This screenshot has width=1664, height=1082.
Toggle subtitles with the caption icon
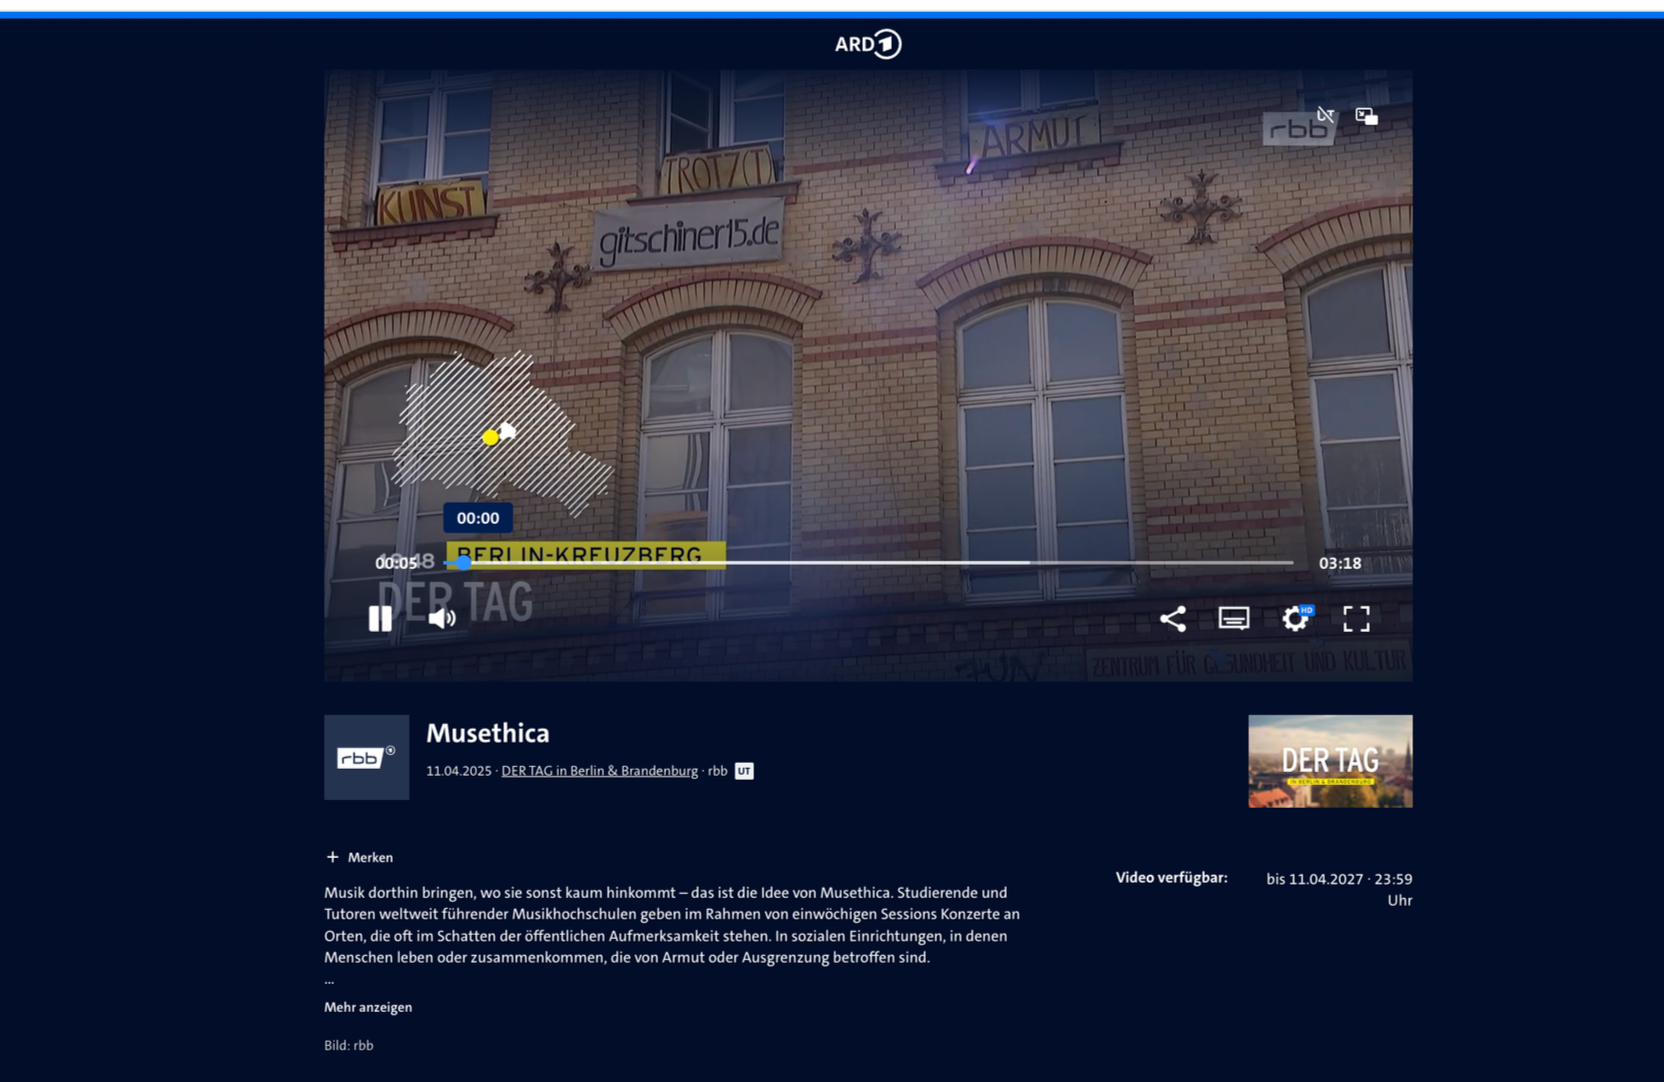1234,618
